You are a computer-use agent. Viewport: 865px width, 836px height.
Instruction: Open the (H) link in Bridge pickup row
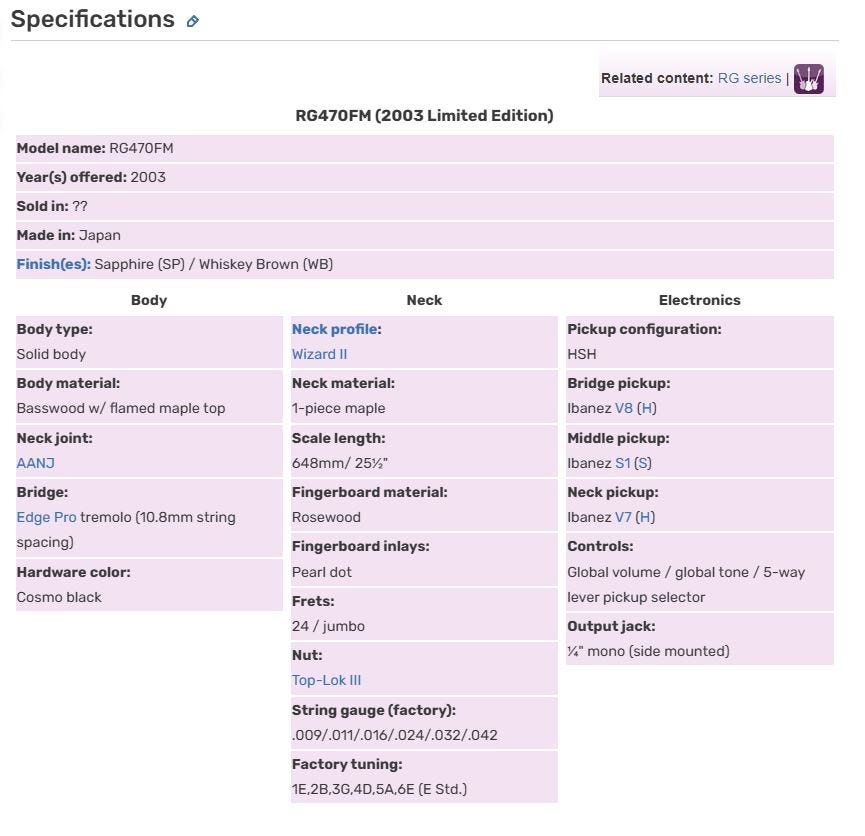coord(647,408)
